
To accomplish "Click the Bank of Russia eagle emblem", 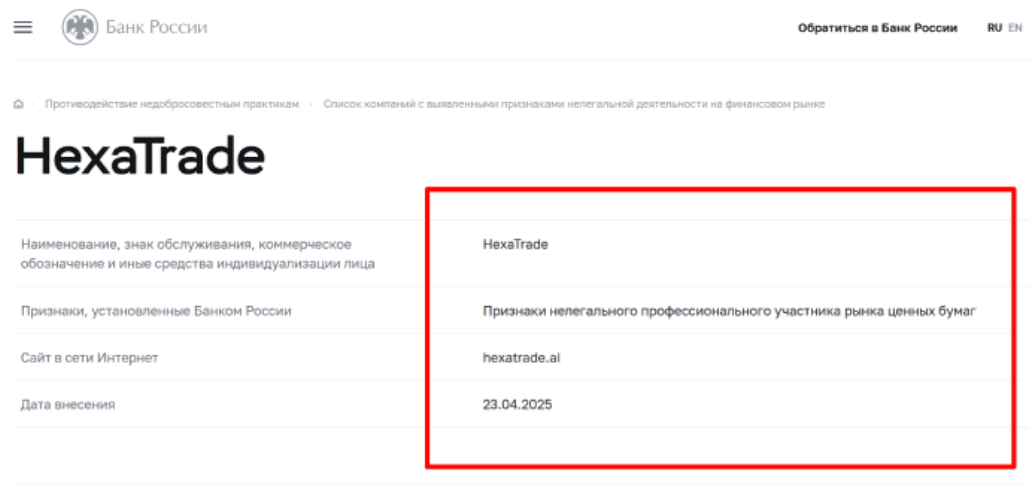I will click(x=80, y=28).
